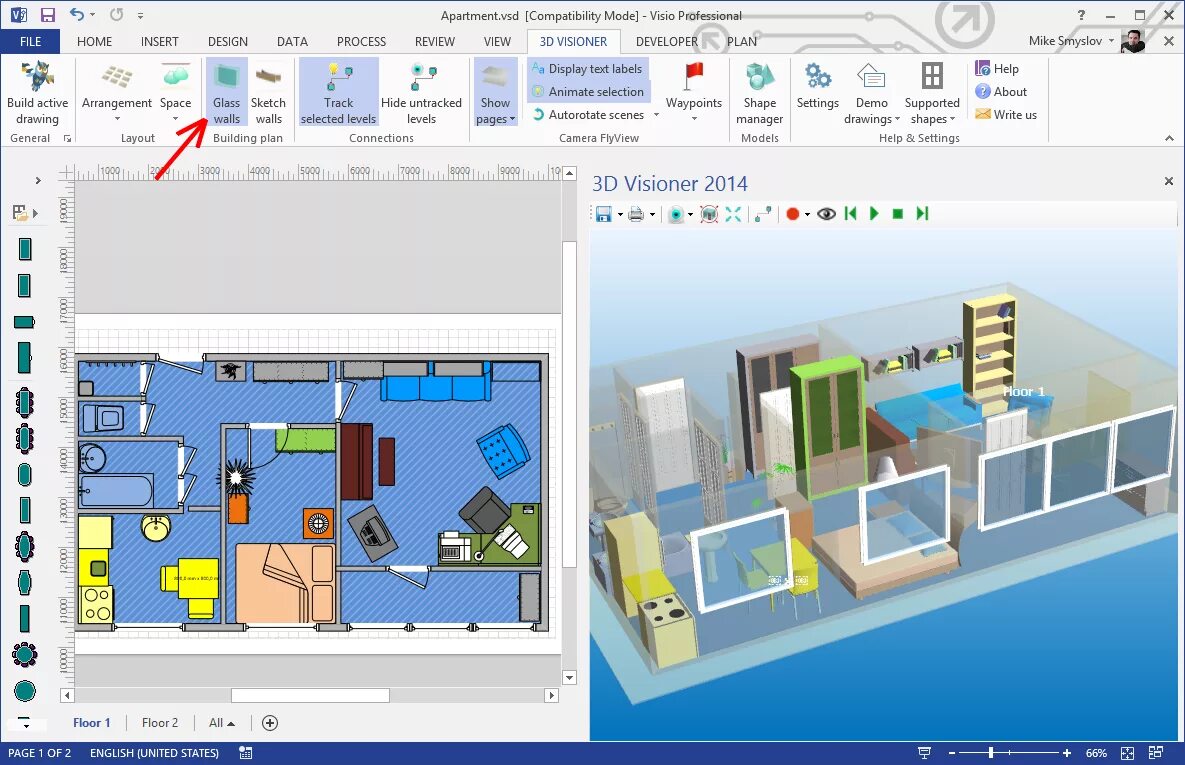The width and height of the screenshot is (1185, 765).
Task: Open the camera view dropdown arrow
Action: pyautogui.click(x=690, y=215)
